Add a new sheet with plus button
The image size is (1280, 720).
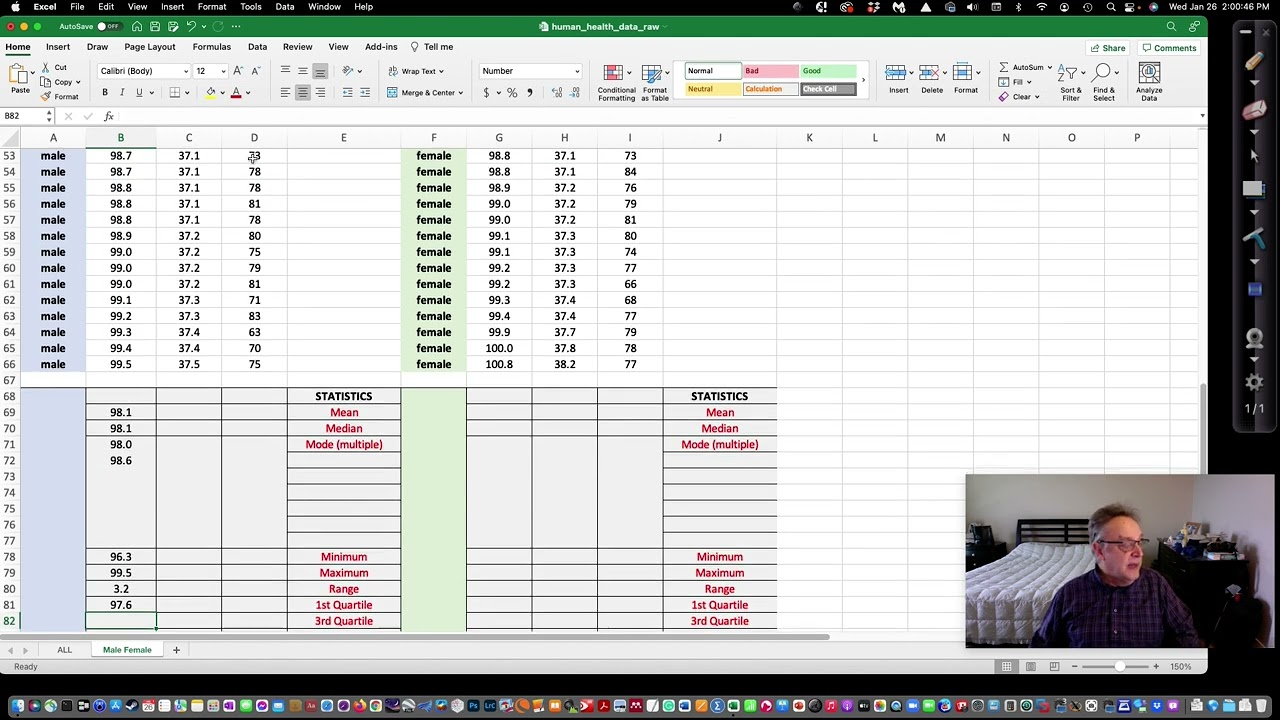tap(176, 650)
